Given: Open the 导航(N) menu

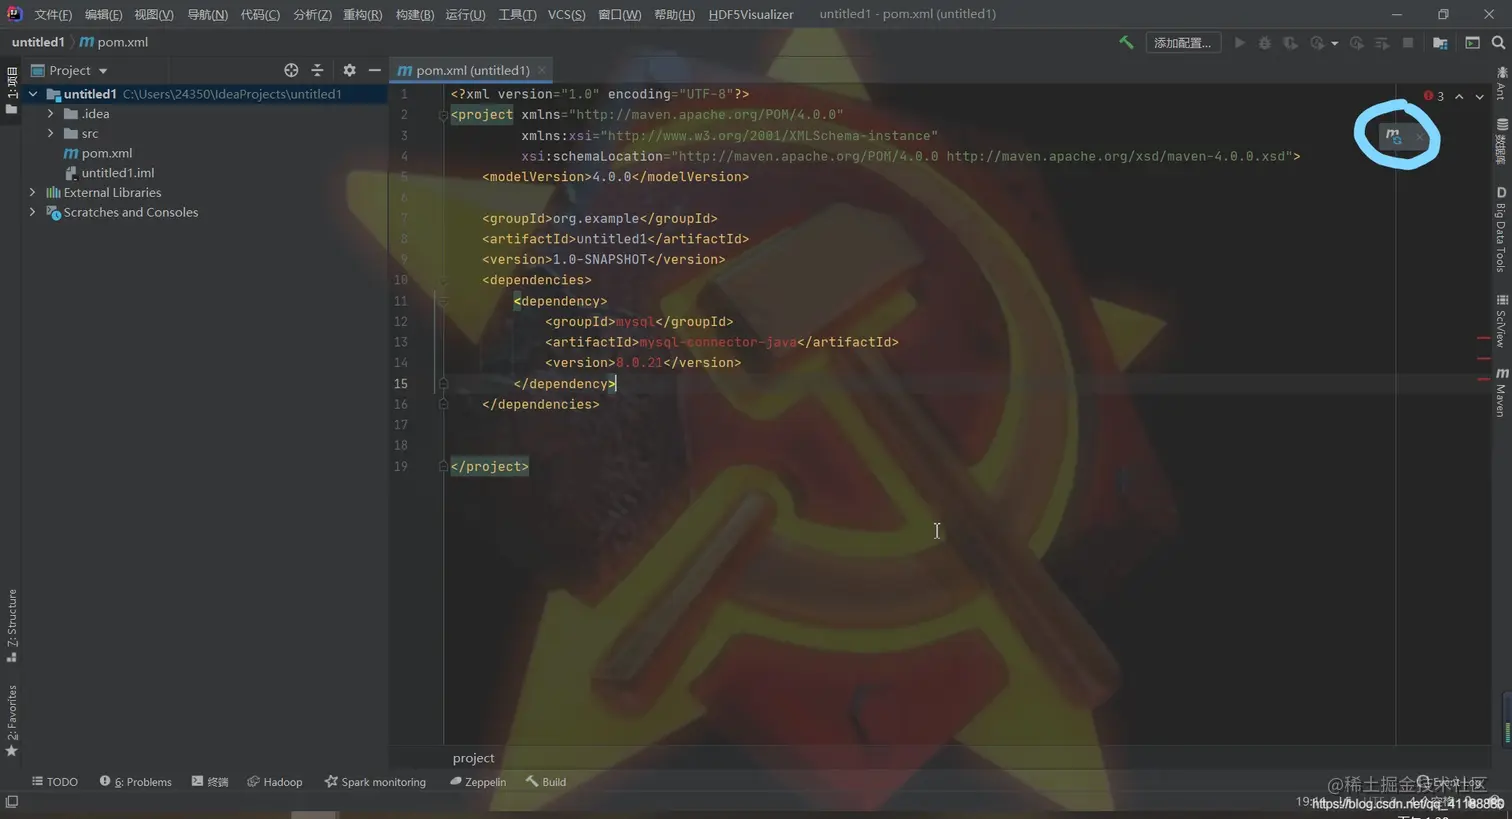Looking at the screenshot, I should point(207,14).
